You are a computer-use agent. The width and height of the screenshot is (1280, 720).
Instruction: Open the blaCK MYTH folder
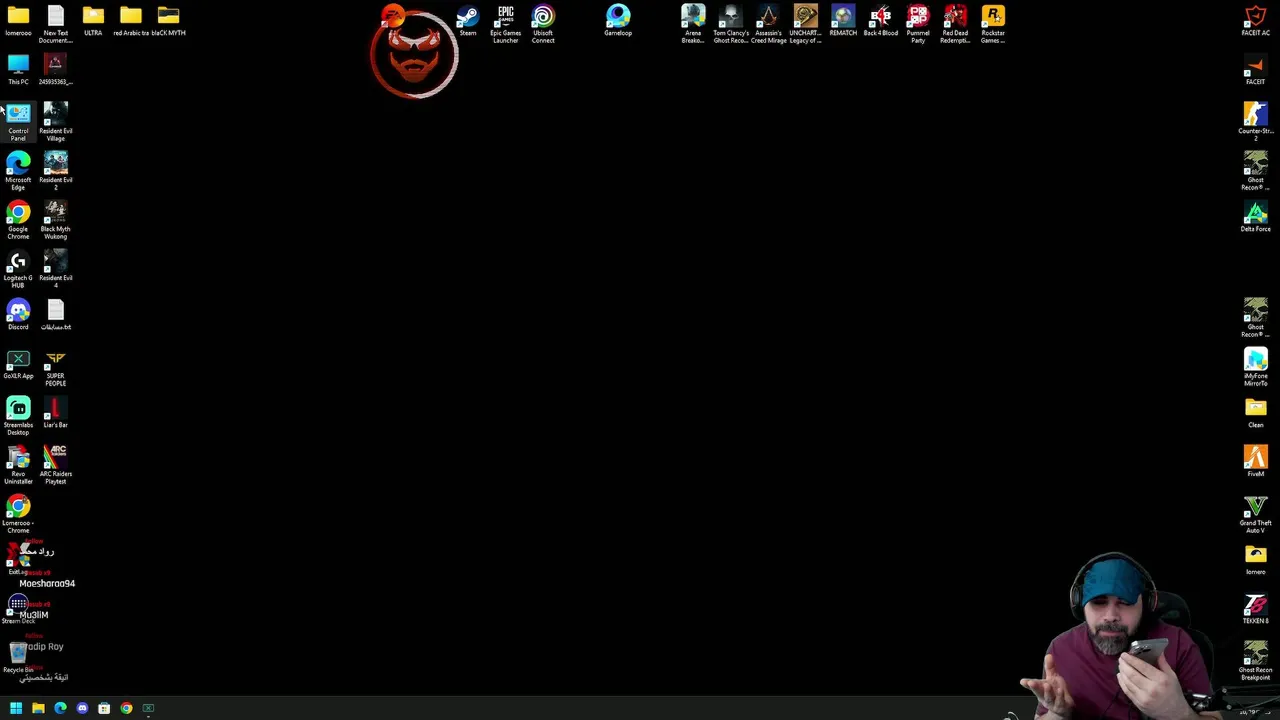click(x=168, y=21)
